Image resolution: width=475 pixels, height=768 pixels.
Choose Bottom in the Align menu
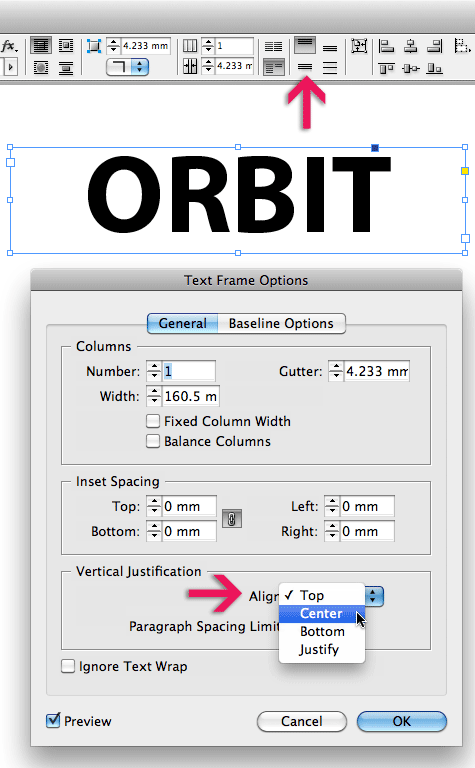click(322, 631)
